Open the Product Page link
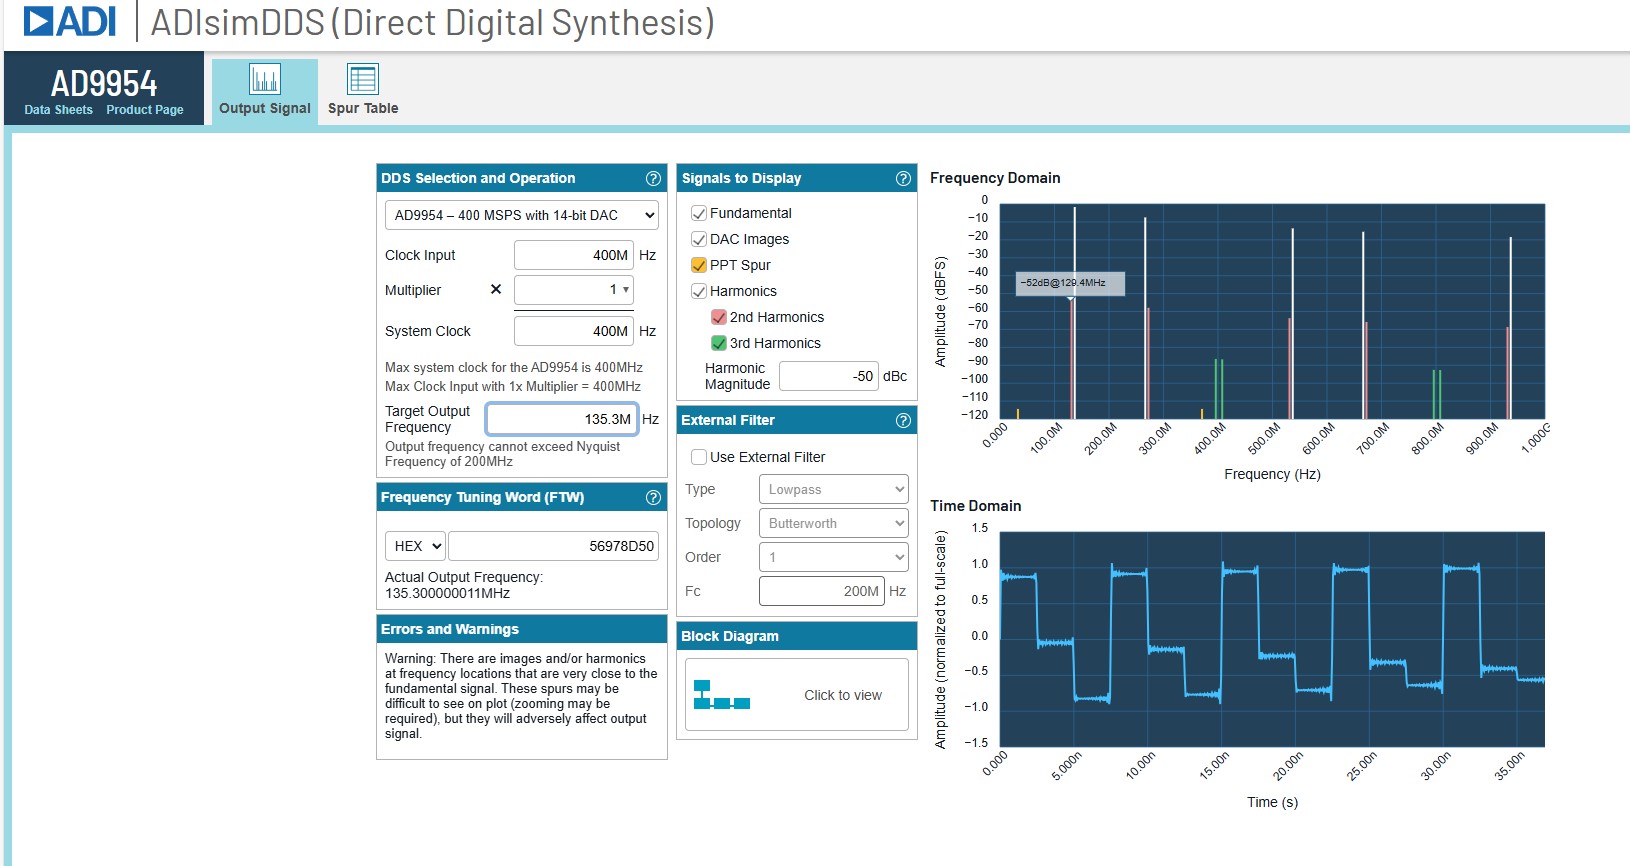The width and height of the screenshot is (1630, 866). pyautogui.click(x=145, y=110)
